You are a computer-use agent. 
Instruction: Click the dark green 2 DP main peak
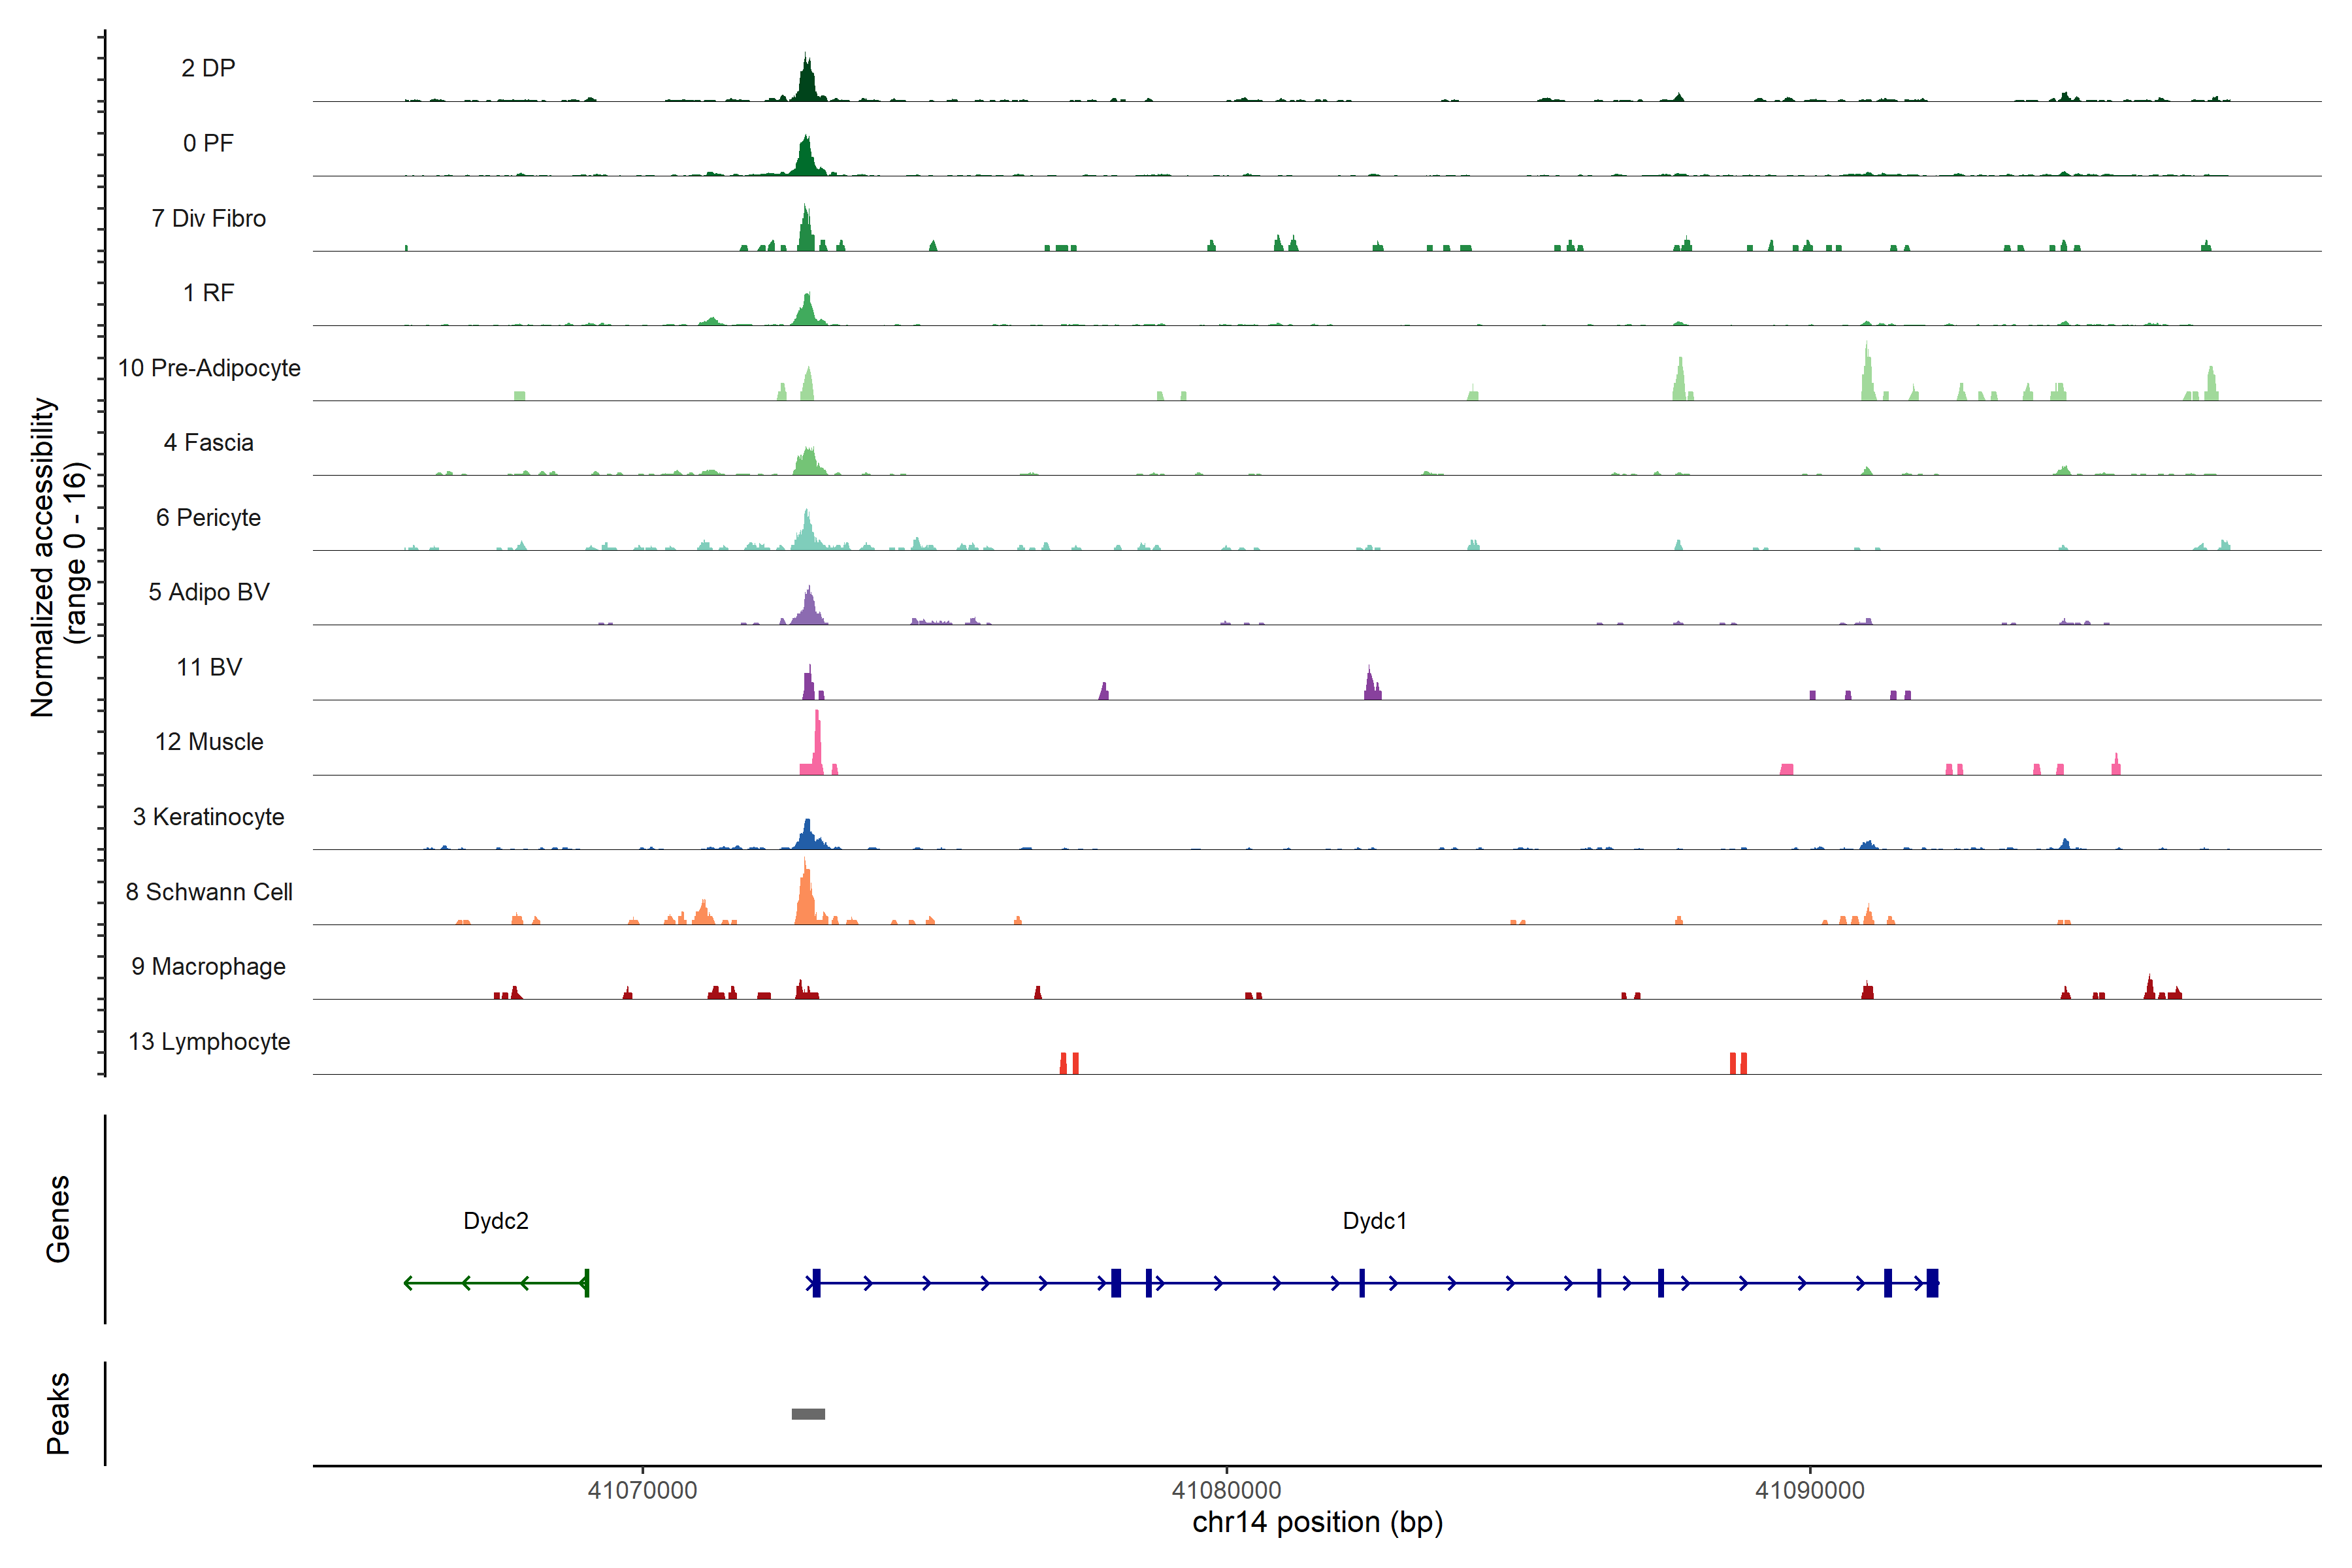point(807,80)
